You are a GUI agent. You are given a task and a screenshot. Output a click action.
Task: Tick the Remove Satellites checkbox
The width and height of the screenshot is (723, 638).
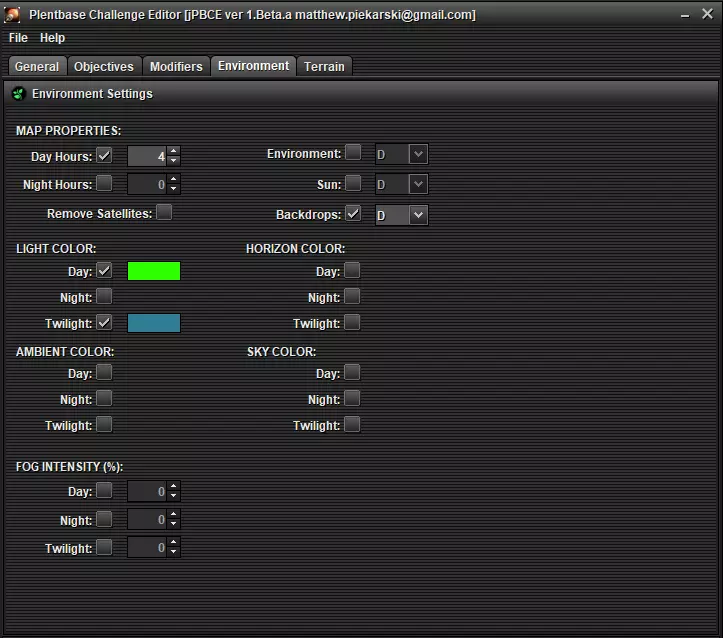(x=164, y=213)
